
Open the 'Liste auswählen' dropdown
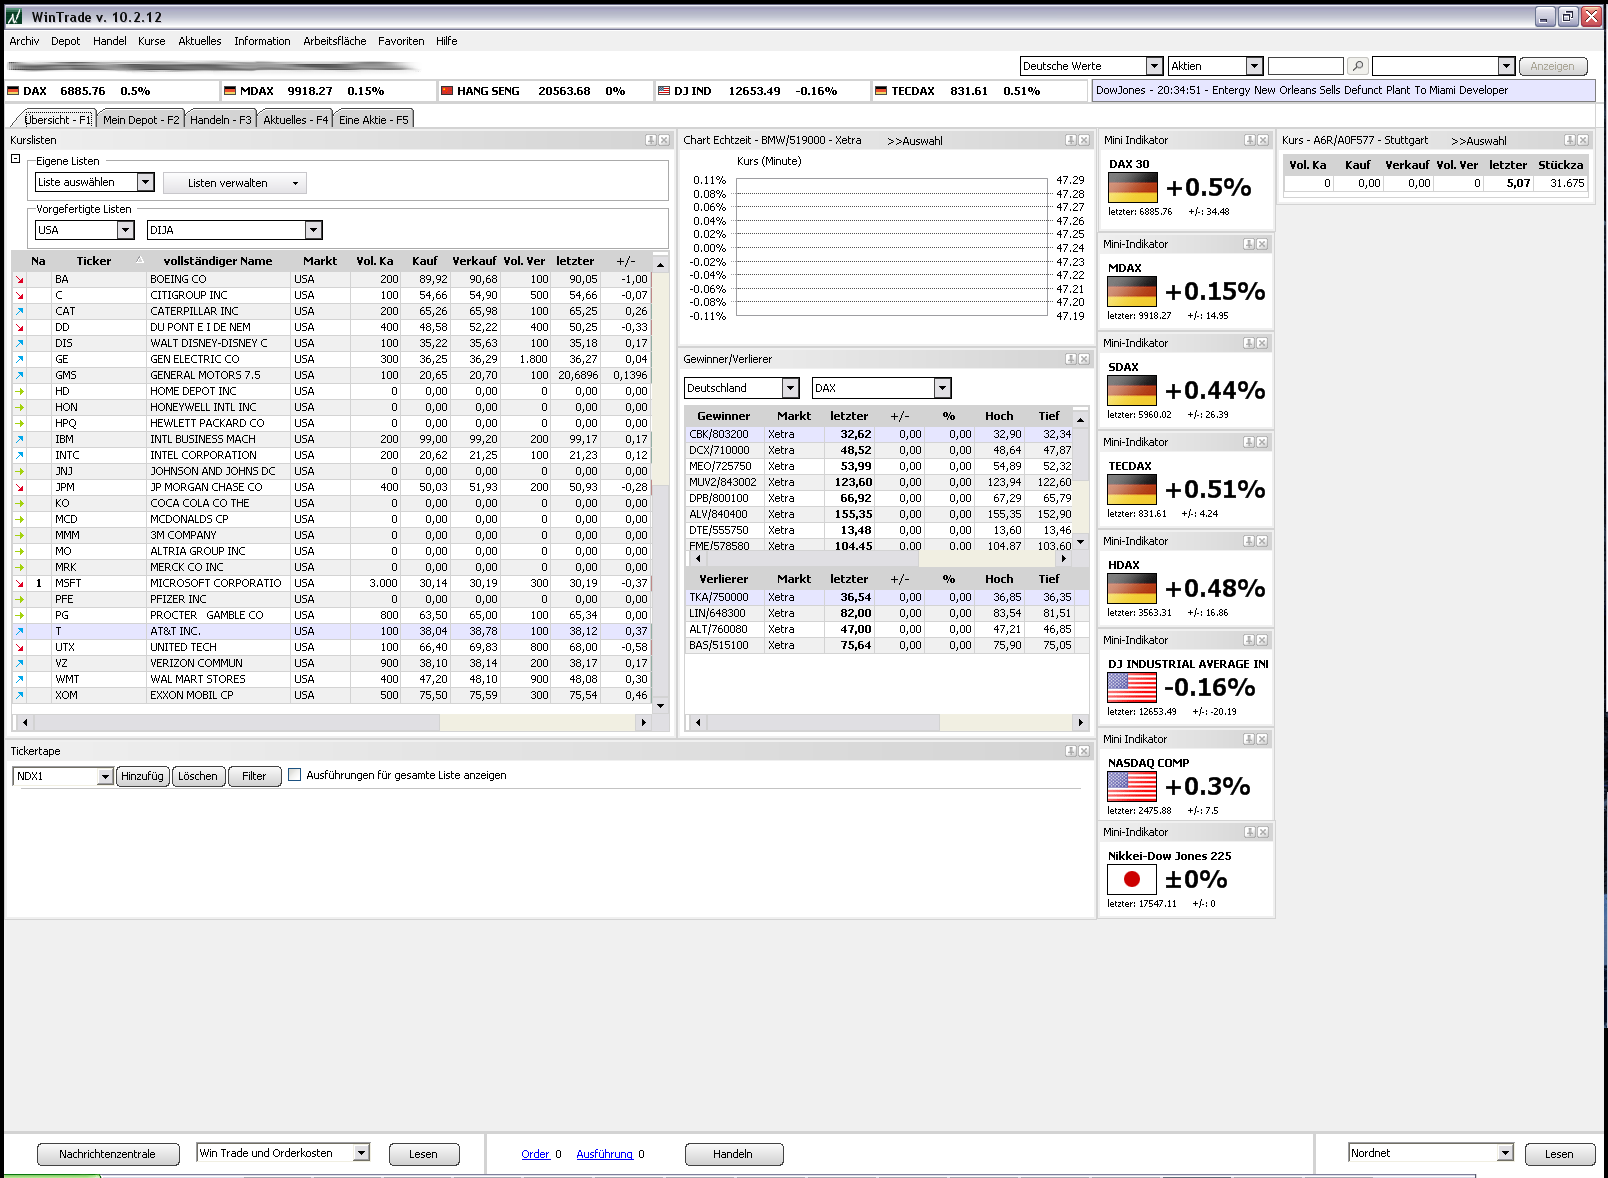[x=146, y=182]
